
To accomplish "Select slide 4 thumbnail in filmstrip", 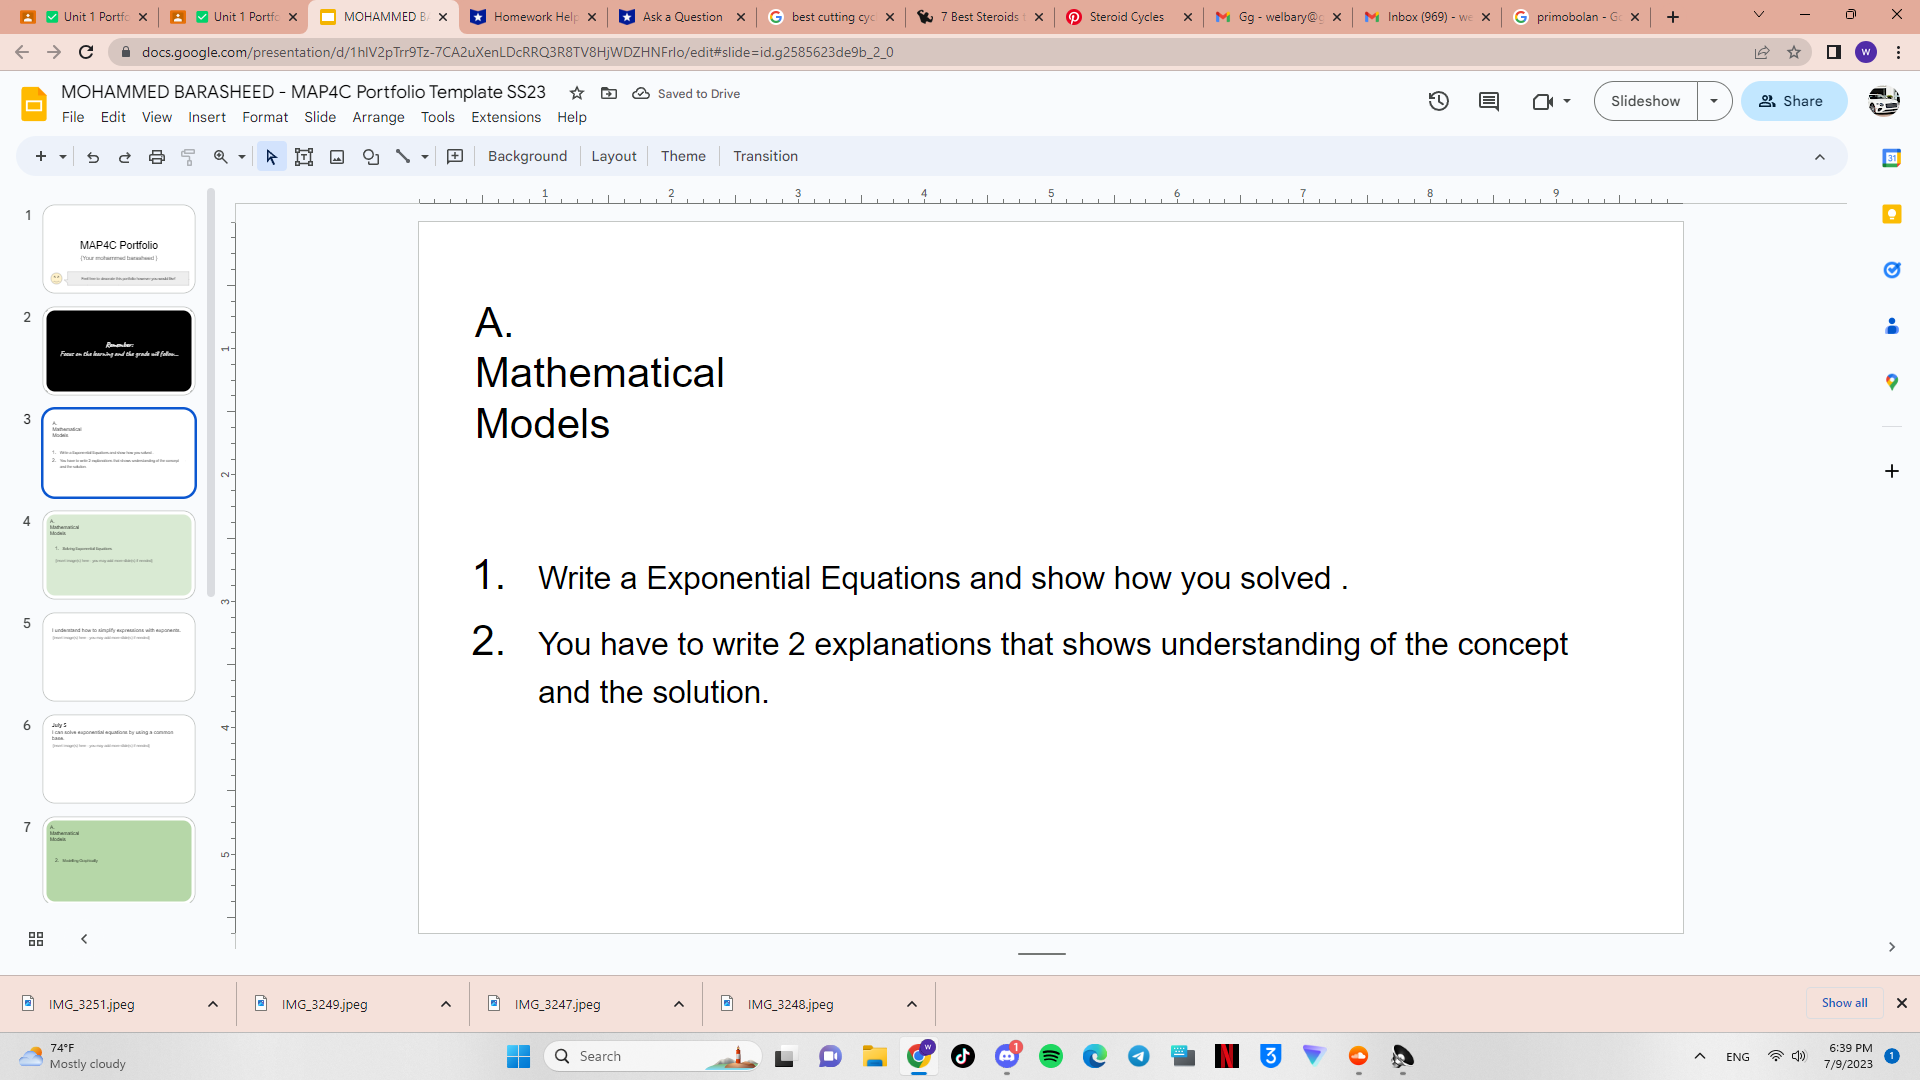I will point(119,554).
